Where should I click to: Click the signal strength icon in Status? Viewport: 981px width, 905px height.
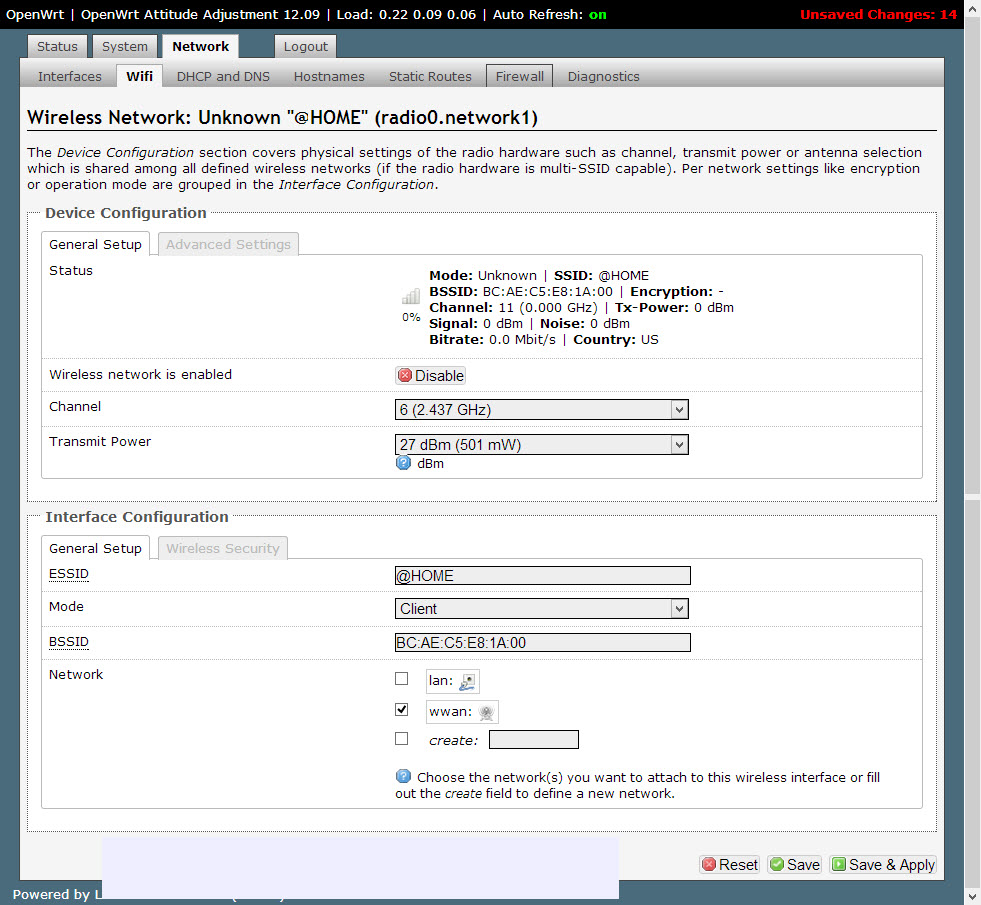point(410,296)
